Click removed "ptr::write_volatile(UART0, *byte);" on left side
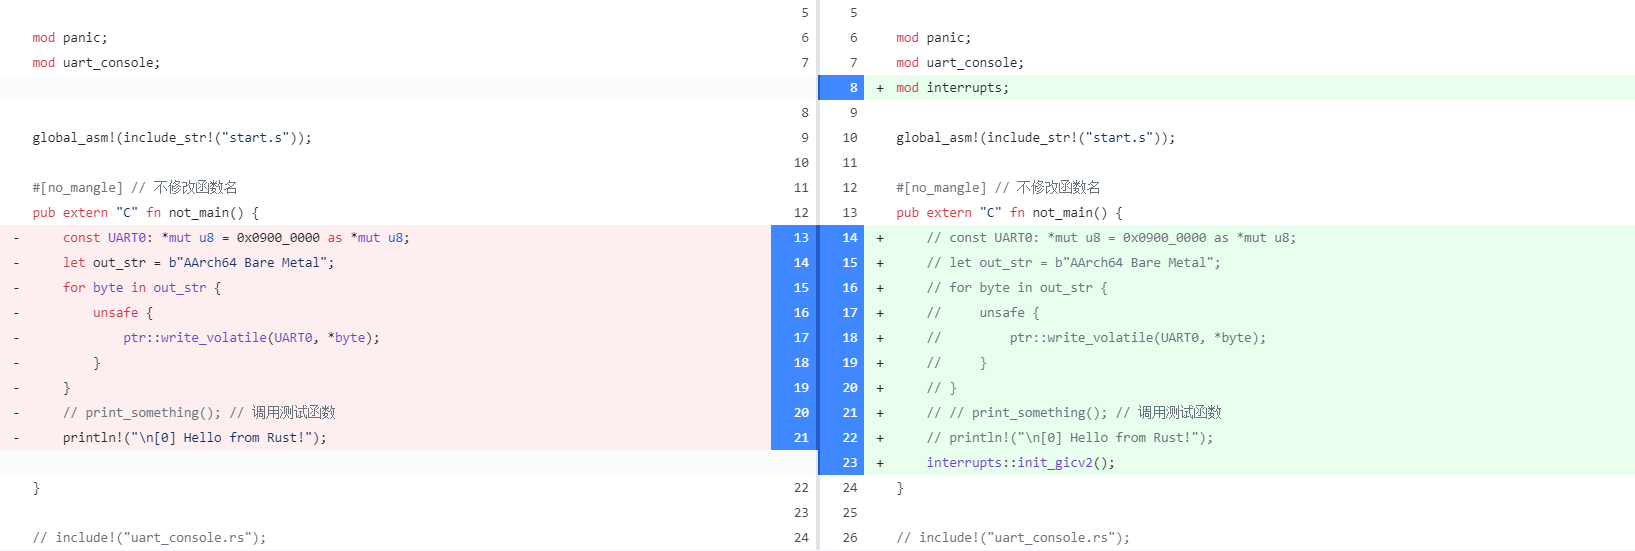This screenshot has width=1635, height=551. click(251, 338)
